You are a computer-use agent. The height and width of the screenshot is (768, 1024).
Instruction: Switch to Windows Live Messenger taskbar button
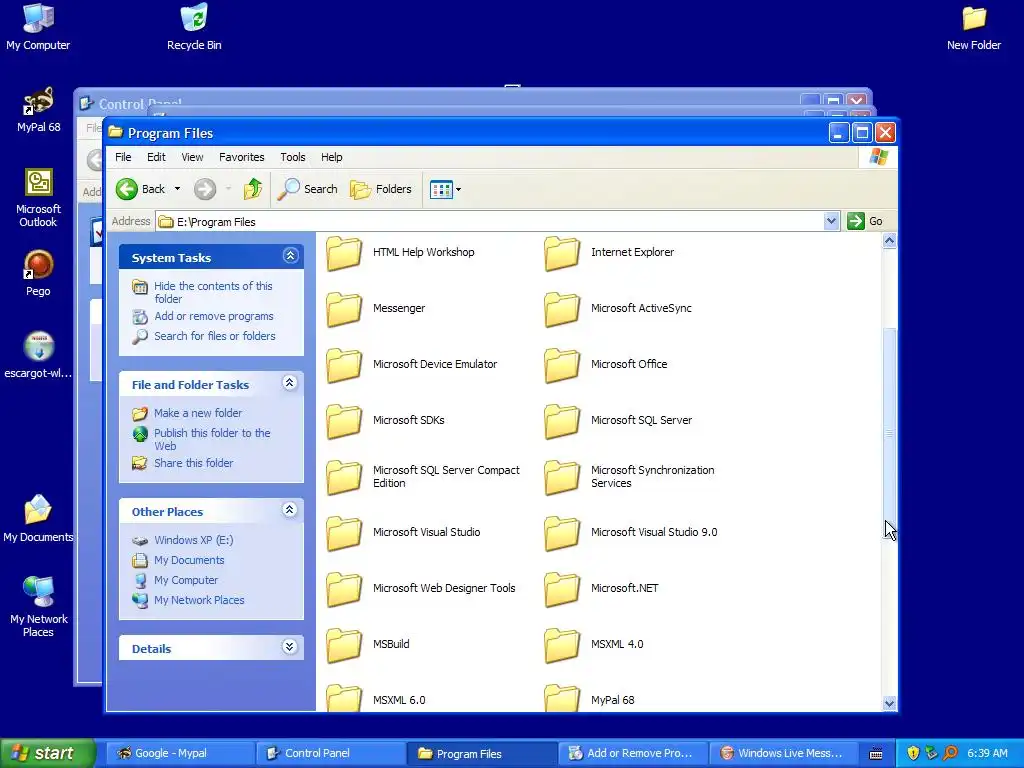click(782, 754)
